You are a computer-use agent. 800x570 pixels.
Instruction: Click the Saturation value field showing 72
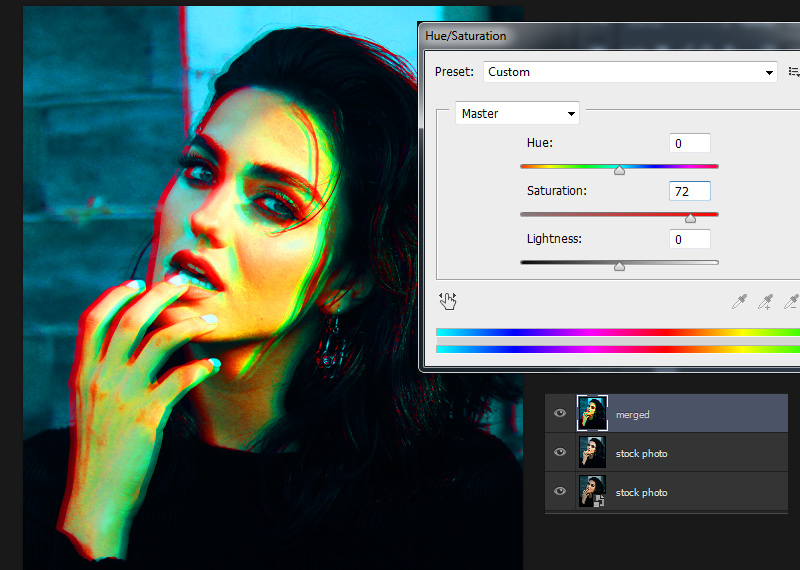[x=689, y=191]
